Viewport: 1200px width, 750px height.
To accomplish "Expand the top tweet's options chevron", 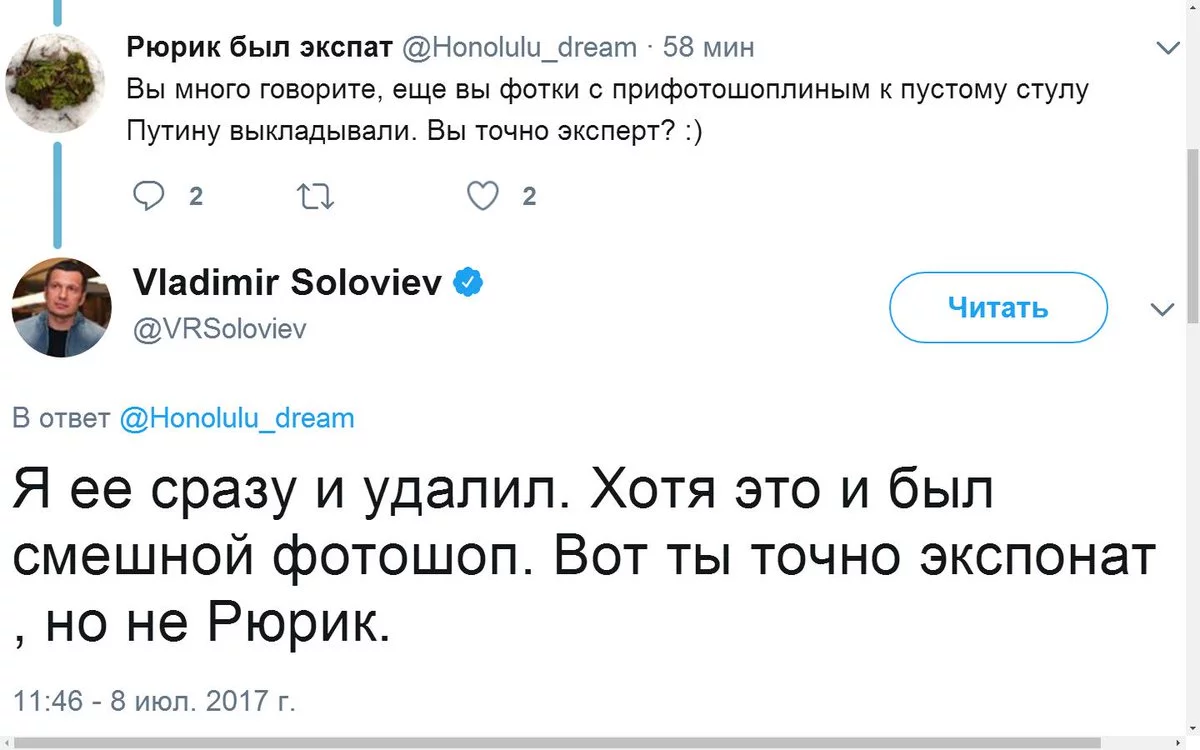I will pos(1167,48).
